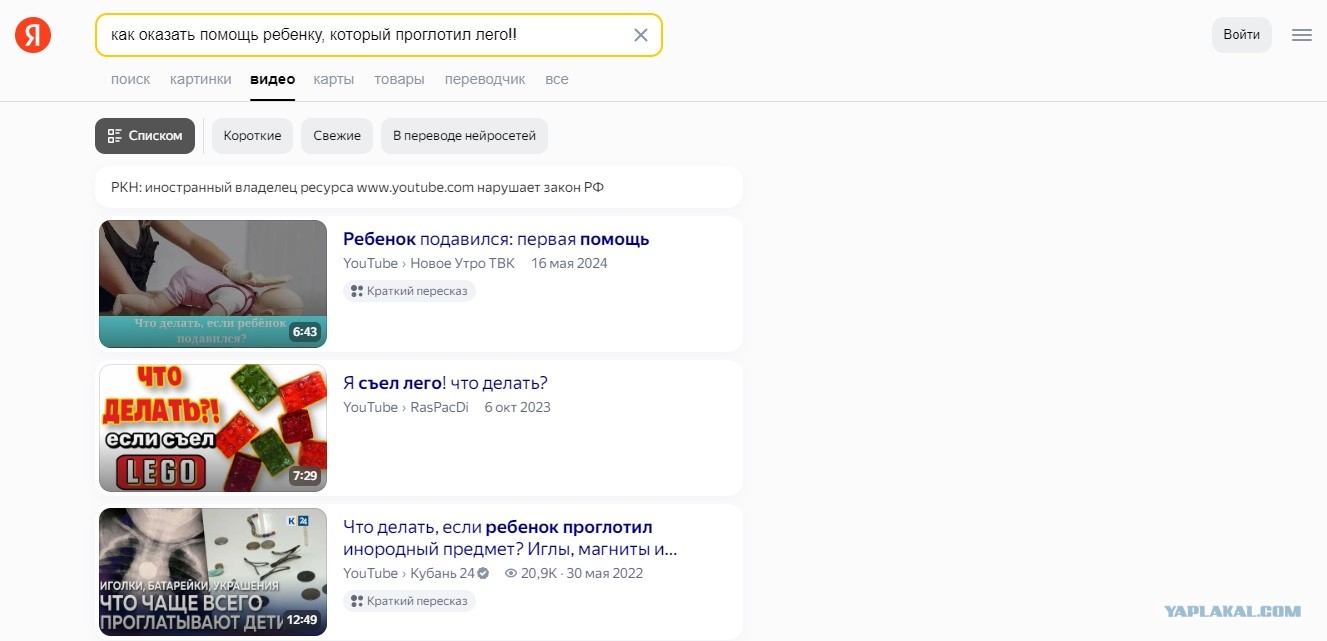Screen dimensions: 1327x641
Task: Click the list view icon in Списком
Action: (115, 136)
